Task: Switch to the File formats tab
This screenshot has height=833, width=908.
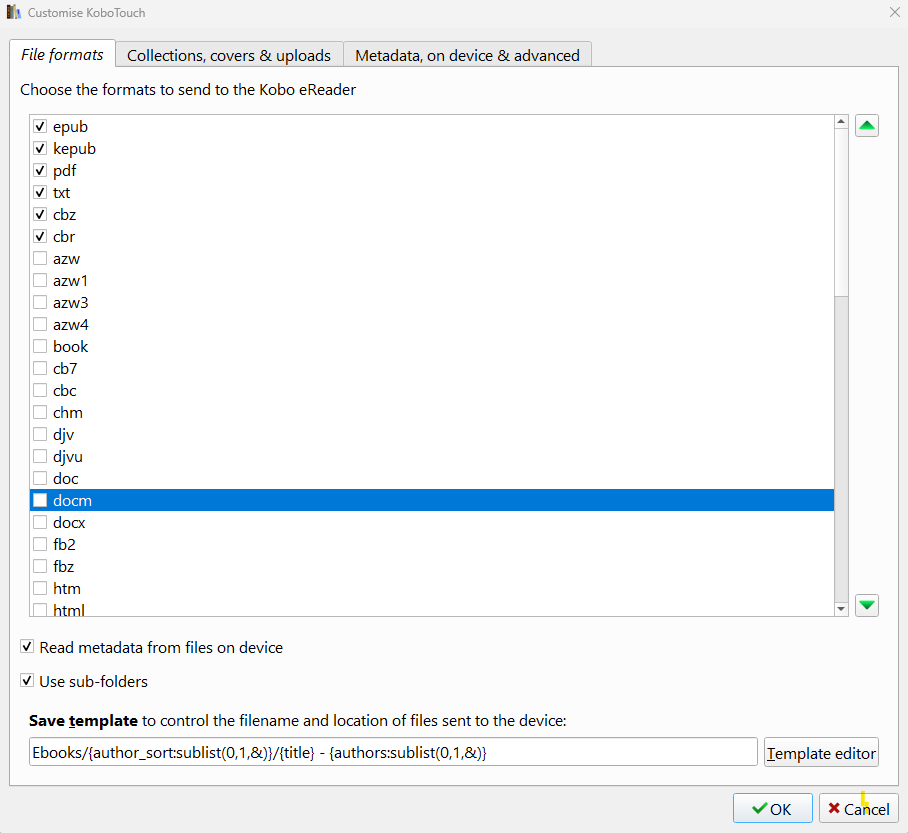Action: coord(63,54)
